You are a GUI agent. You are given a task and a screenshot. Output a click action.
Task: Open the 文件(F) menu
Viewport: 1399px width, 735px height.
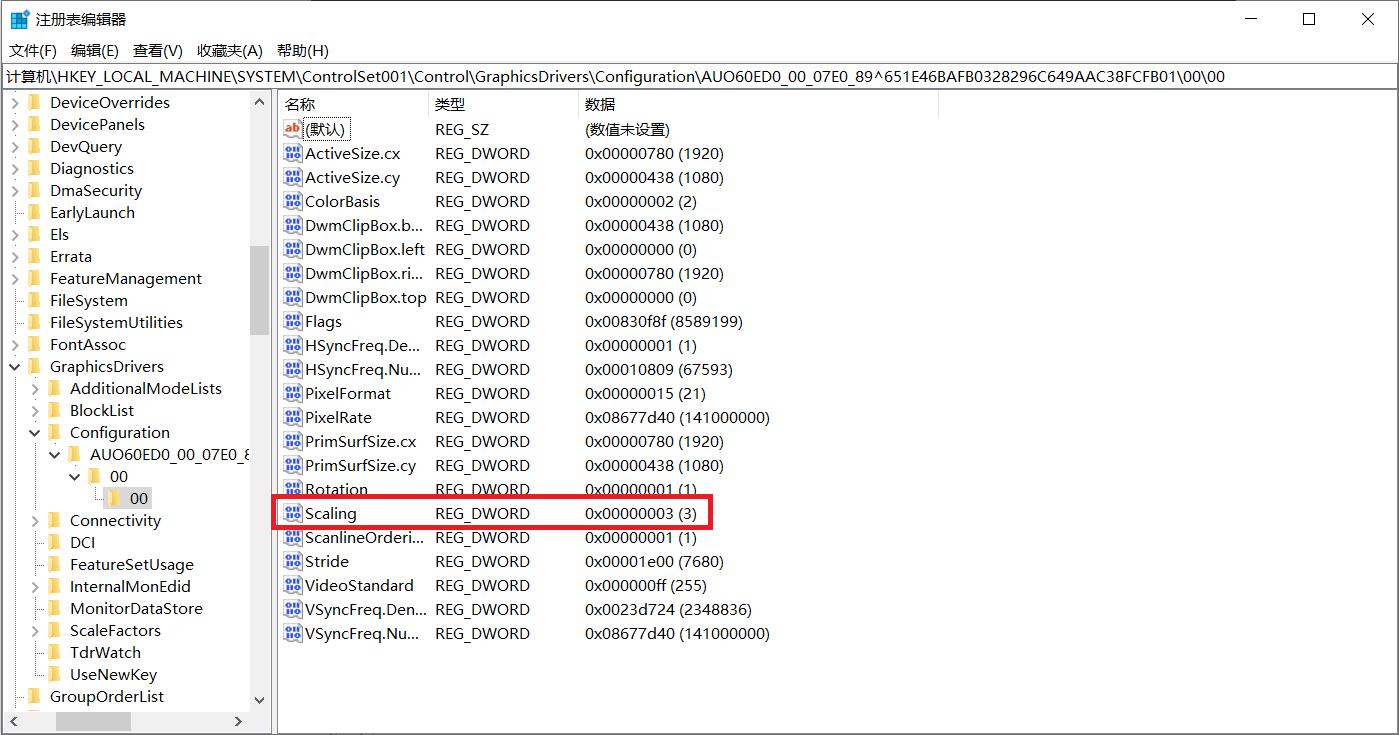[x=33, y=51]
